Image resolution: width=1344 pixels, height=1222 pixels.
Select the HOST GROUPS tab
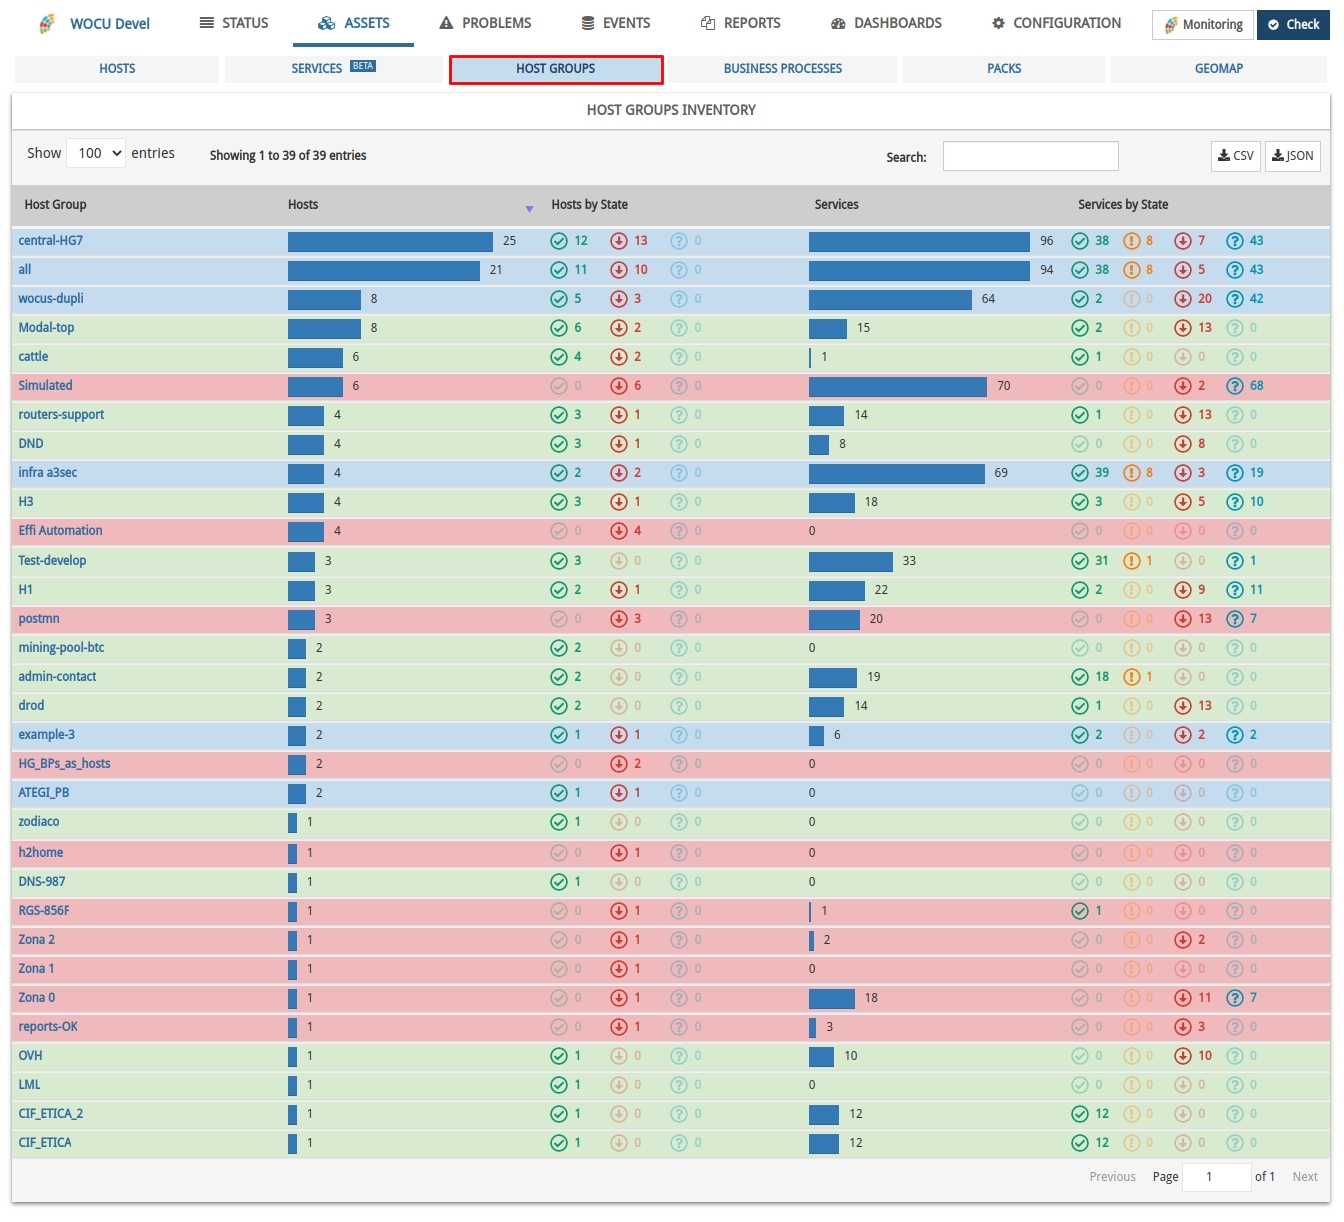(x=556, y=69)
